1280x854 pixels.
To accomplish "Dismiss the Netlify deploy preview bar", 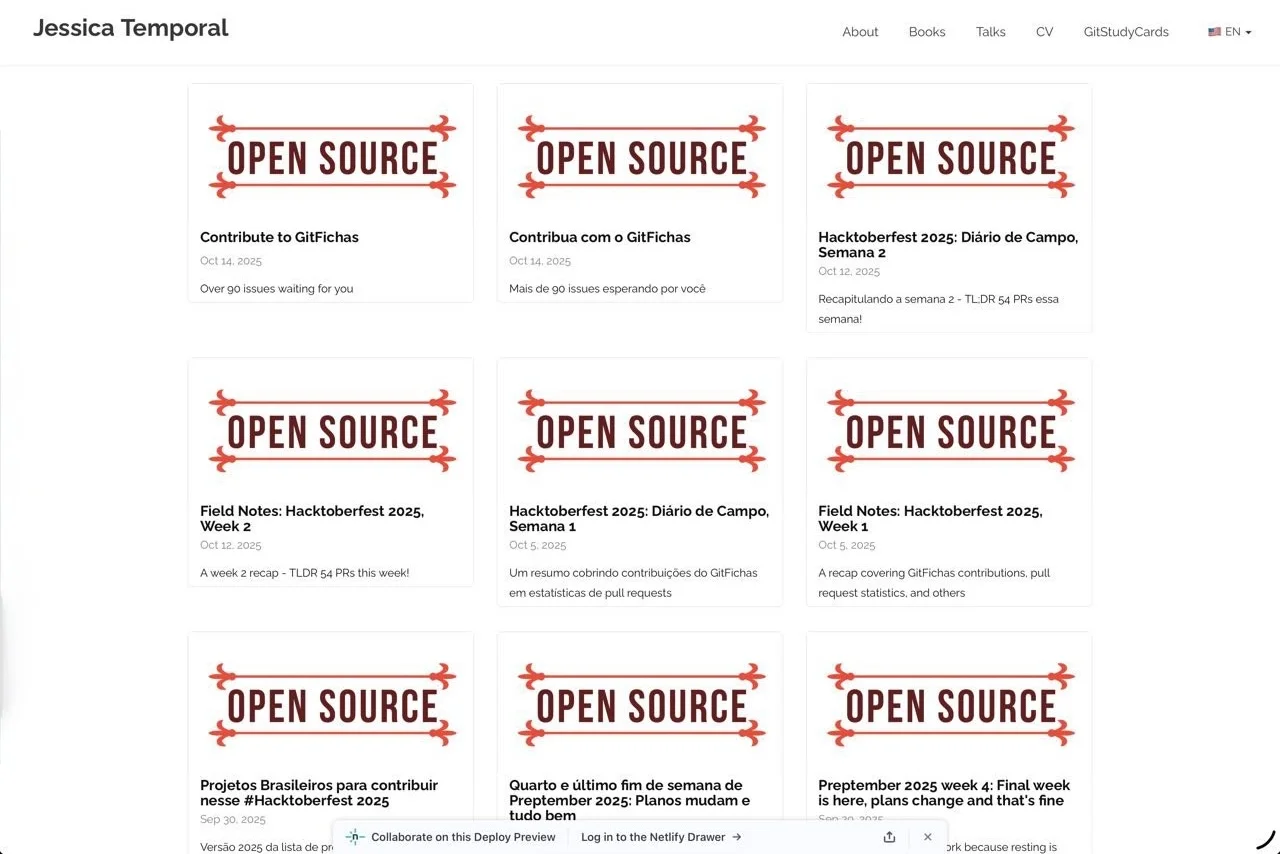I will 927,837.
